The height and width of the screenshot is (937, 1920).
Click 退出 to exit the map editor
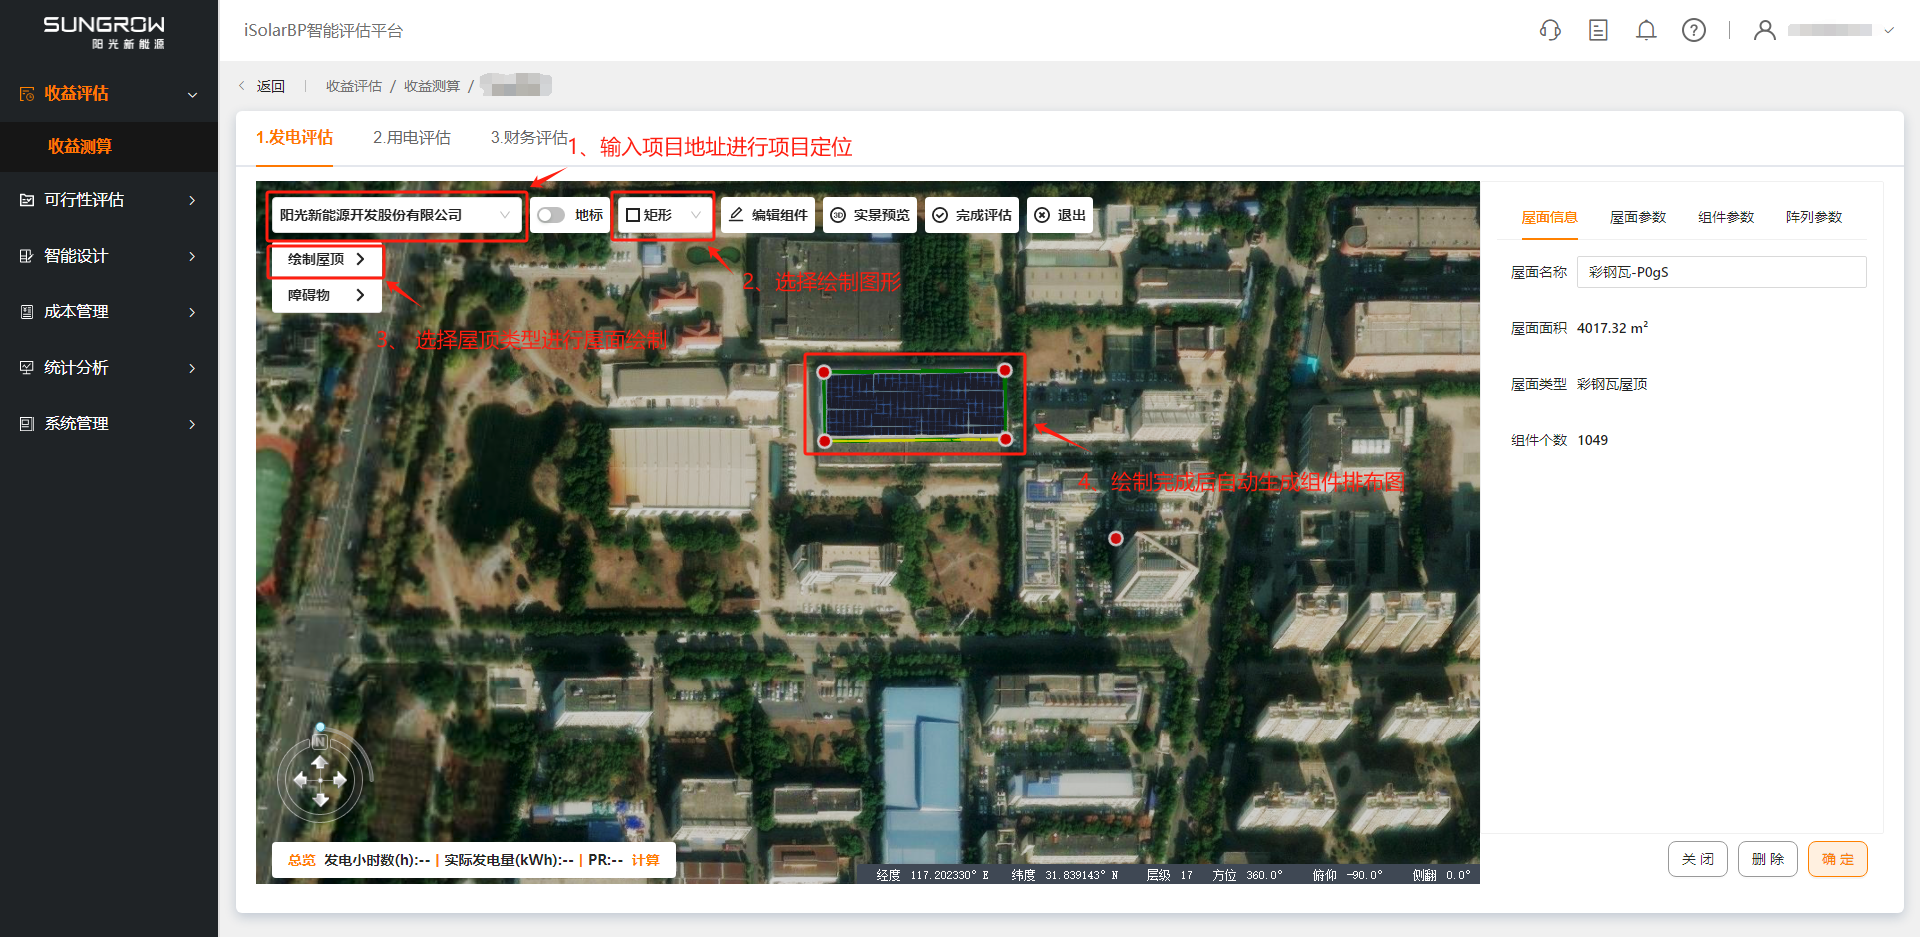pos(1060,215)
